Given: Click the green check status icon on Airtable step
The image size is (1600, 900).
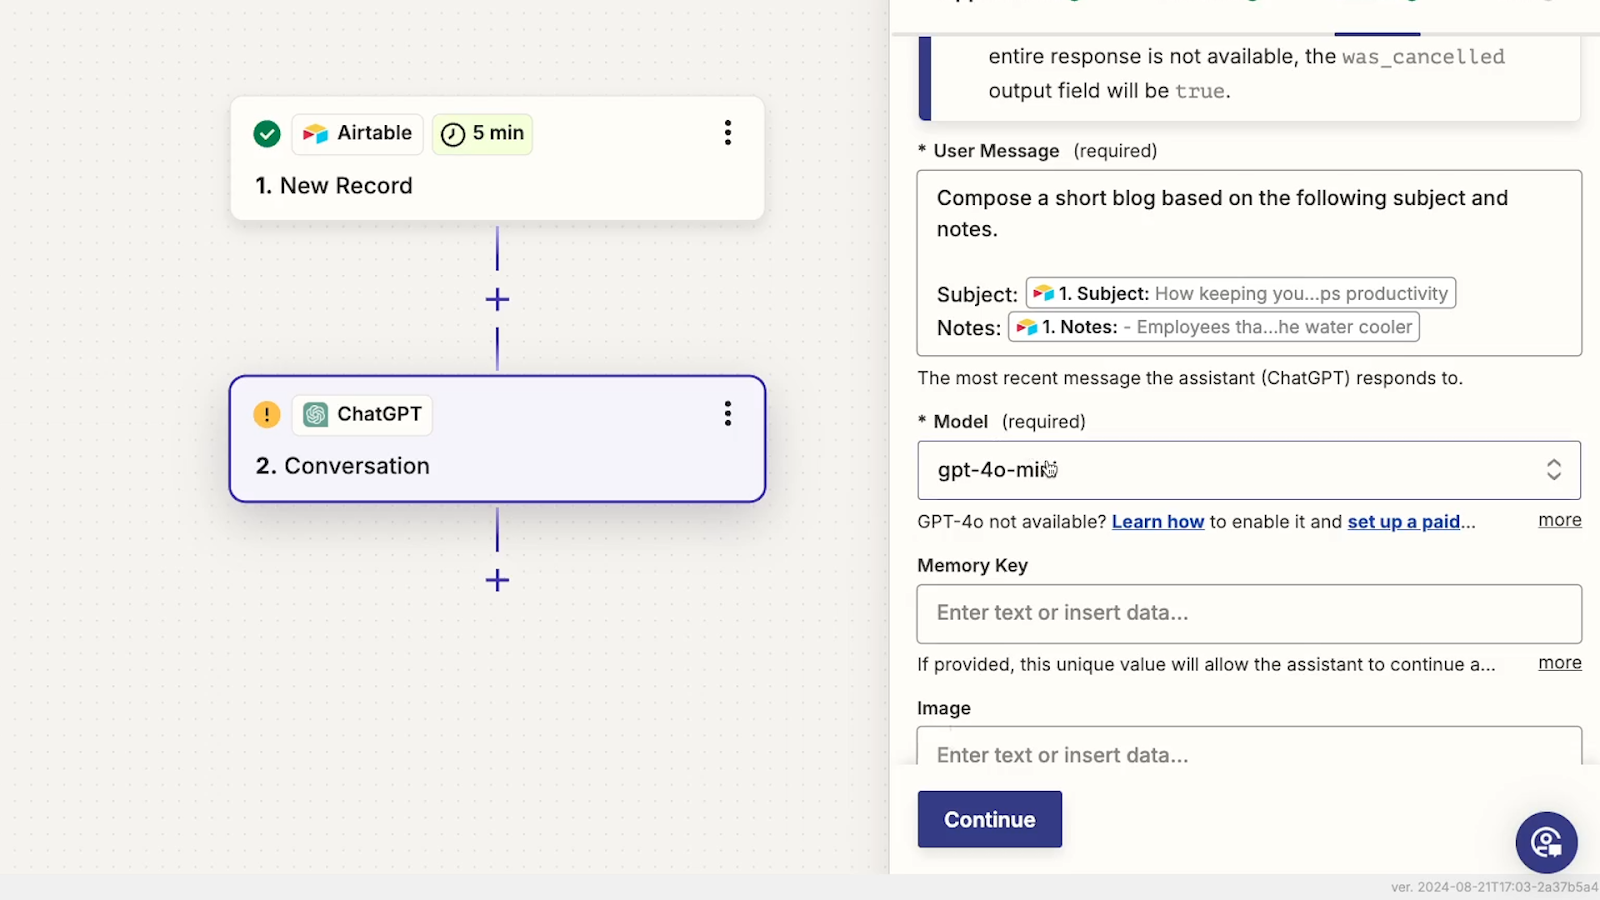Looking at the screenshot, I should tap(267, 133).
